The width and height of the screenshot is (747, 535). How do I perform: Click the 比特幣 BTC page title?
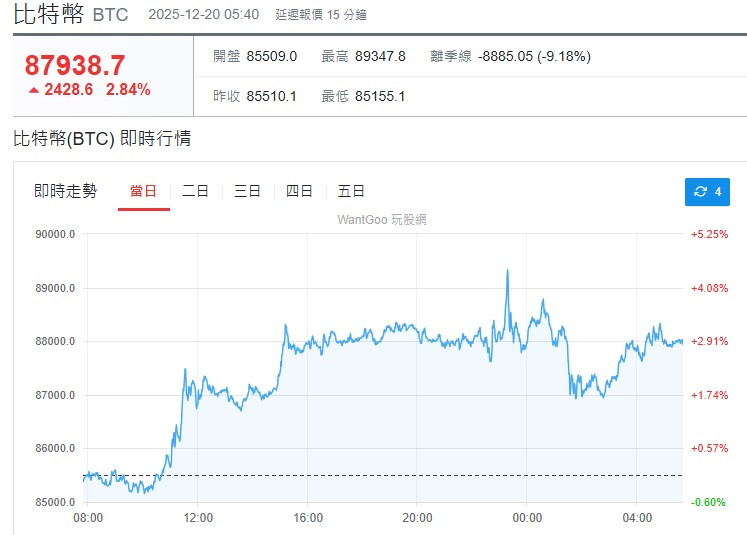coord(72,15)
